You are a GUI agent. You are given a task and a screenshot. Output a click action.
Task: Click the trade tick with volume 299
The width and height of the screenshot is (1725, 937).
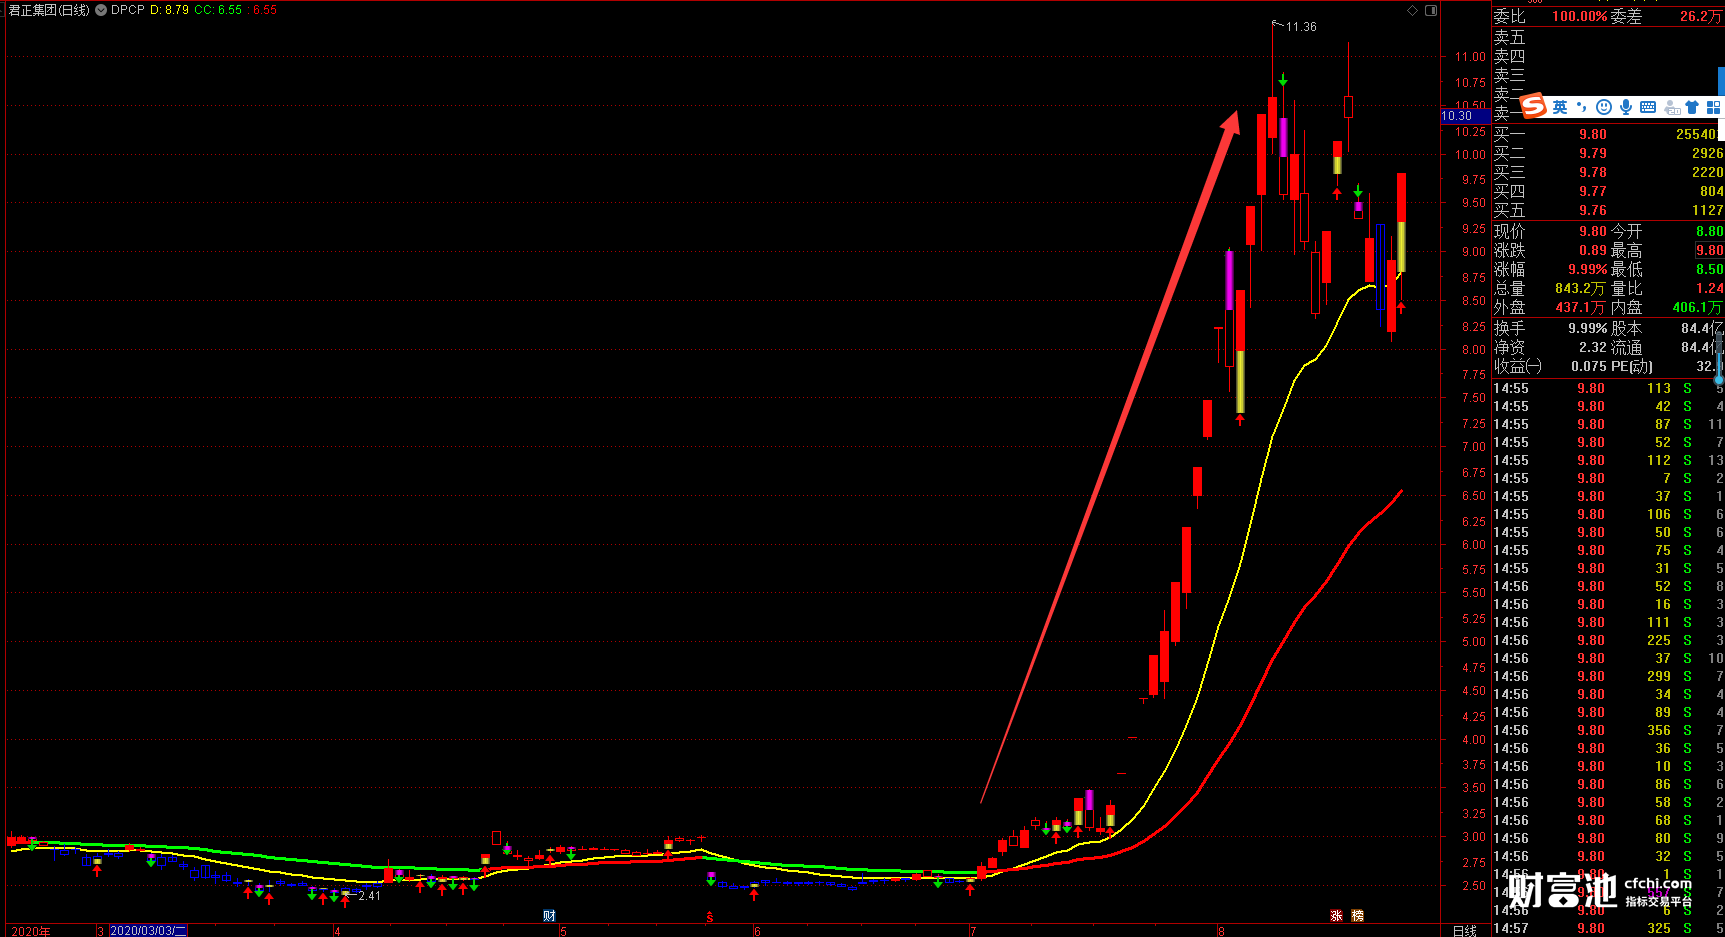(x=1608, y=677)
